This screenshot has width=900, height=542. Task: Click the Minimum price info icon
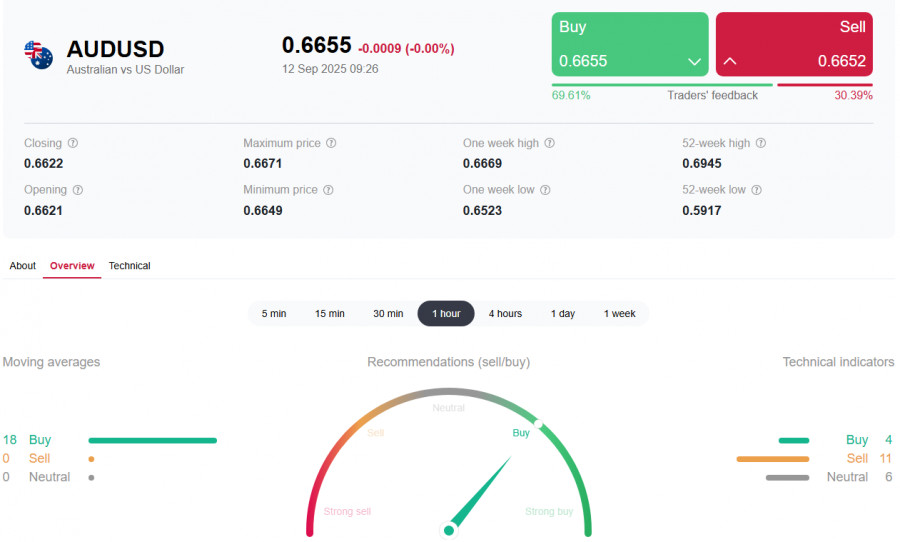[x=328, y=190]
